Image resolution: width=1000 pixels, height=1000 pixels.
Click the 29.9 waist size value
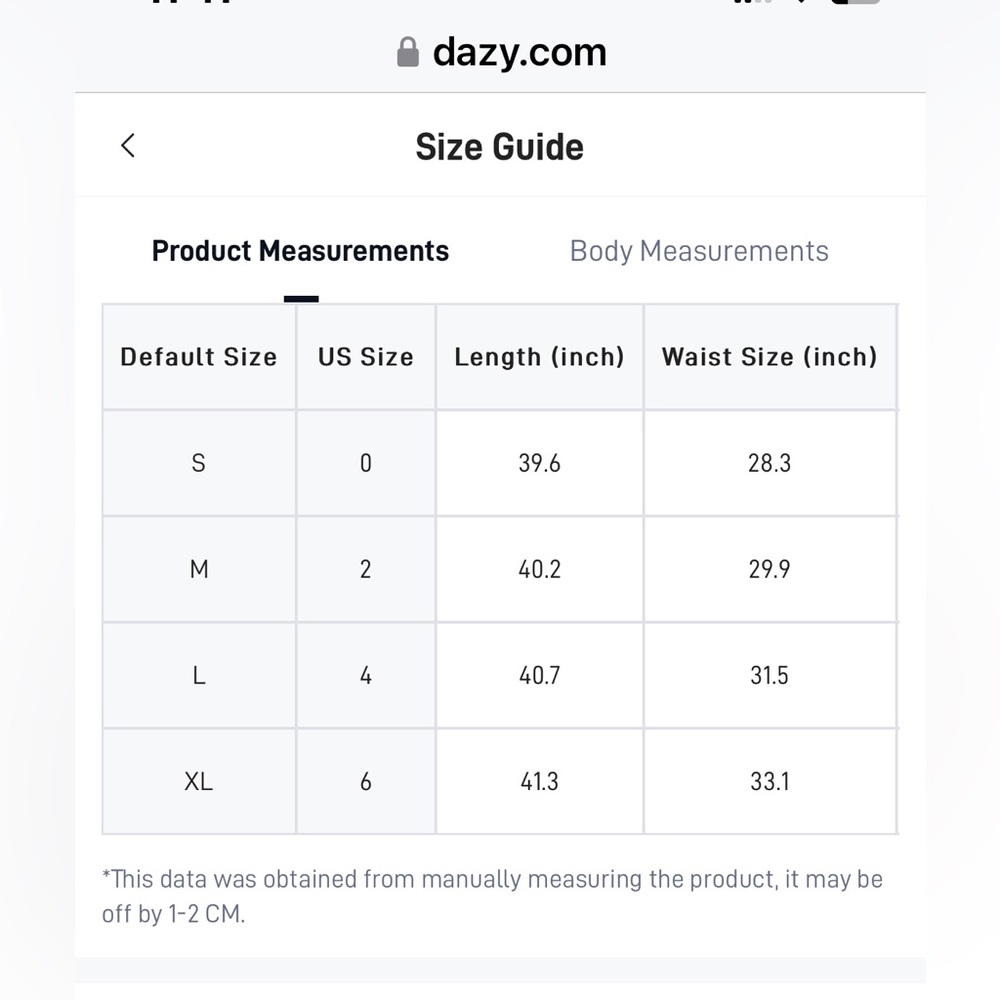pos(770,569)
